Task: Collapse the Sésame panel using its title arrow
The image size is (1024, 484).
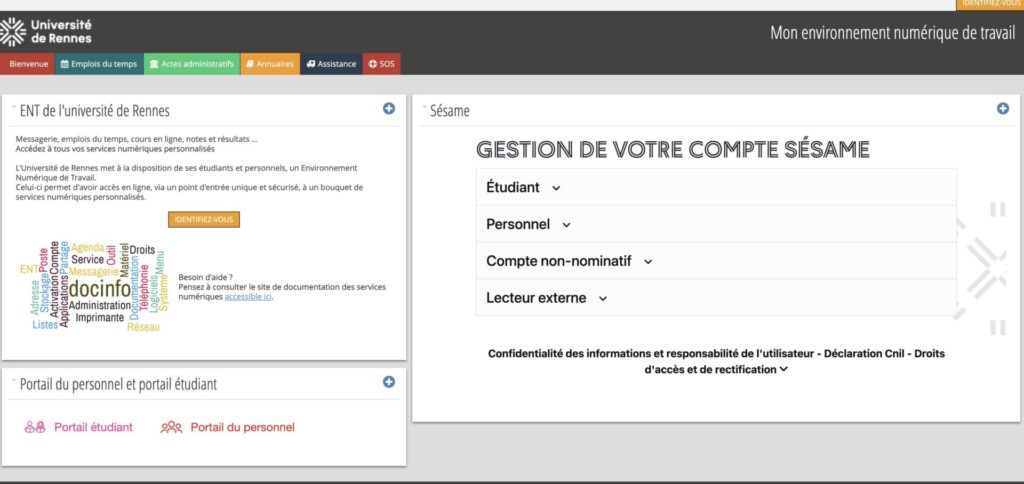Action: pyautogui.click(x=424, y=107)
